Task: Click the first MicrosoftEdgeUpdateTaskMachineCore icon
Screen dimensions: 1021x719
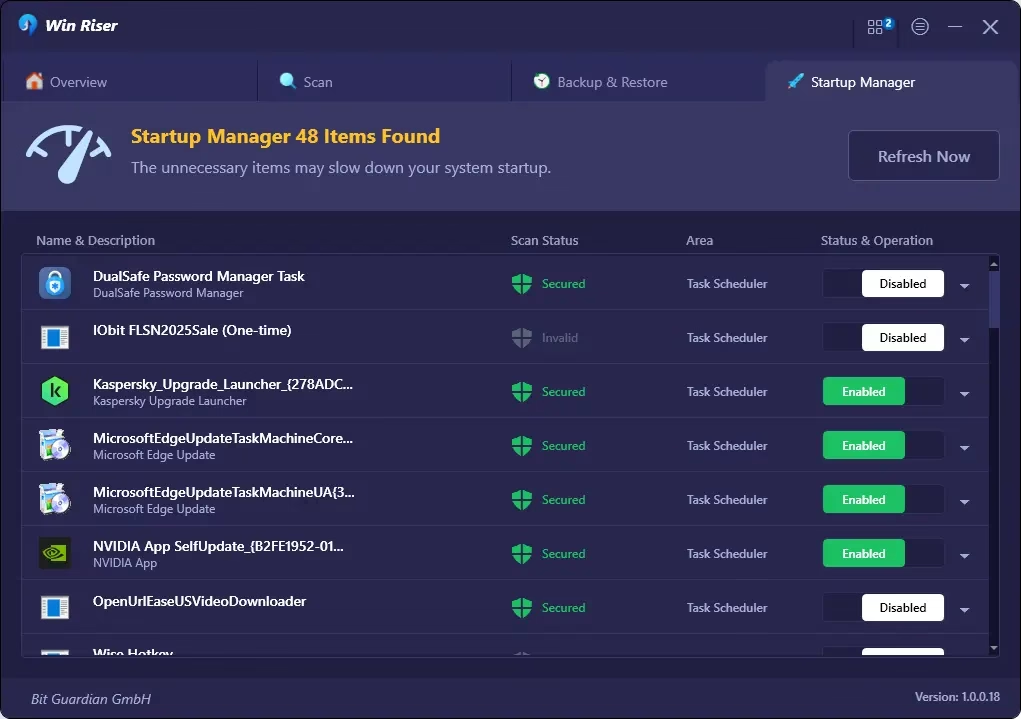Action: tap(55, 446)
